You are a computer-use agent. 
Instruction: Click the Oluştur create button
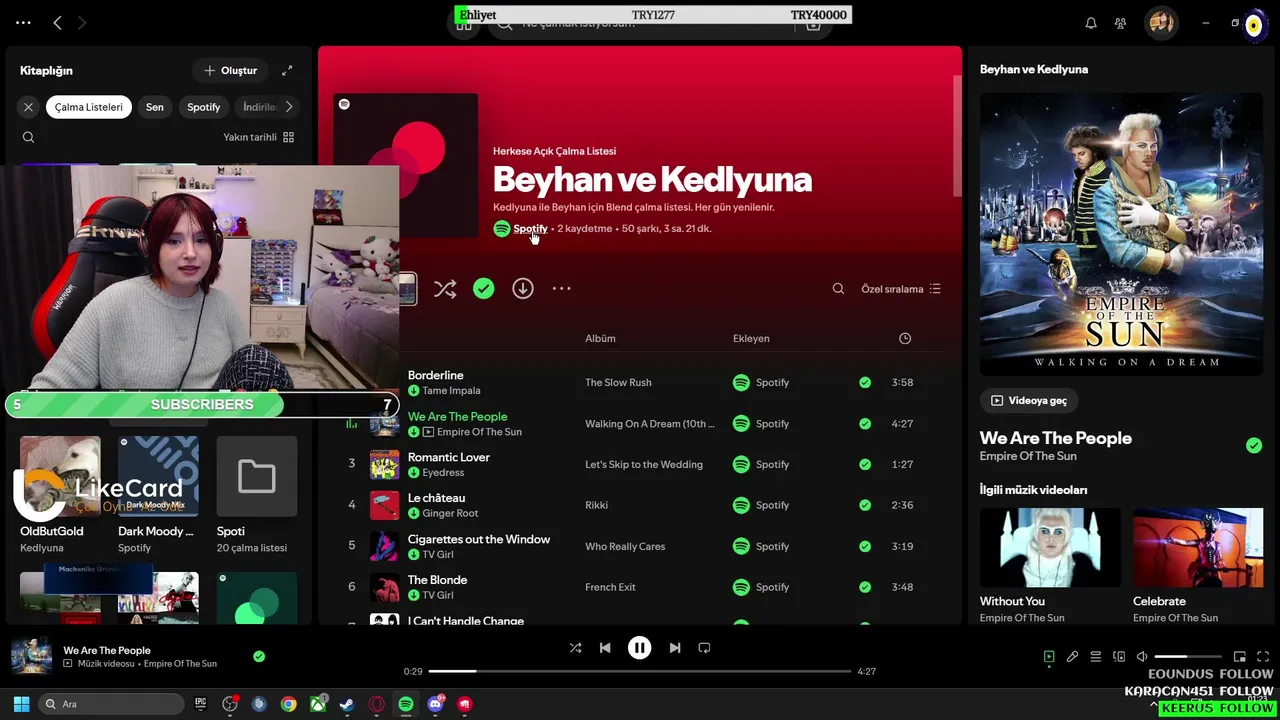(230, 70)
